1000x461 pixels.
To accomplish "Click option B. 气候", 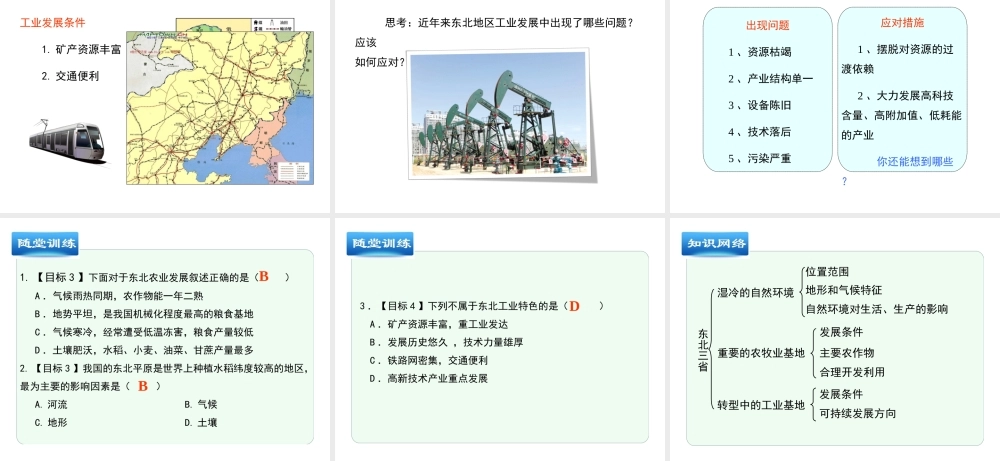I will pyautogui.click(x=201, y=404).
